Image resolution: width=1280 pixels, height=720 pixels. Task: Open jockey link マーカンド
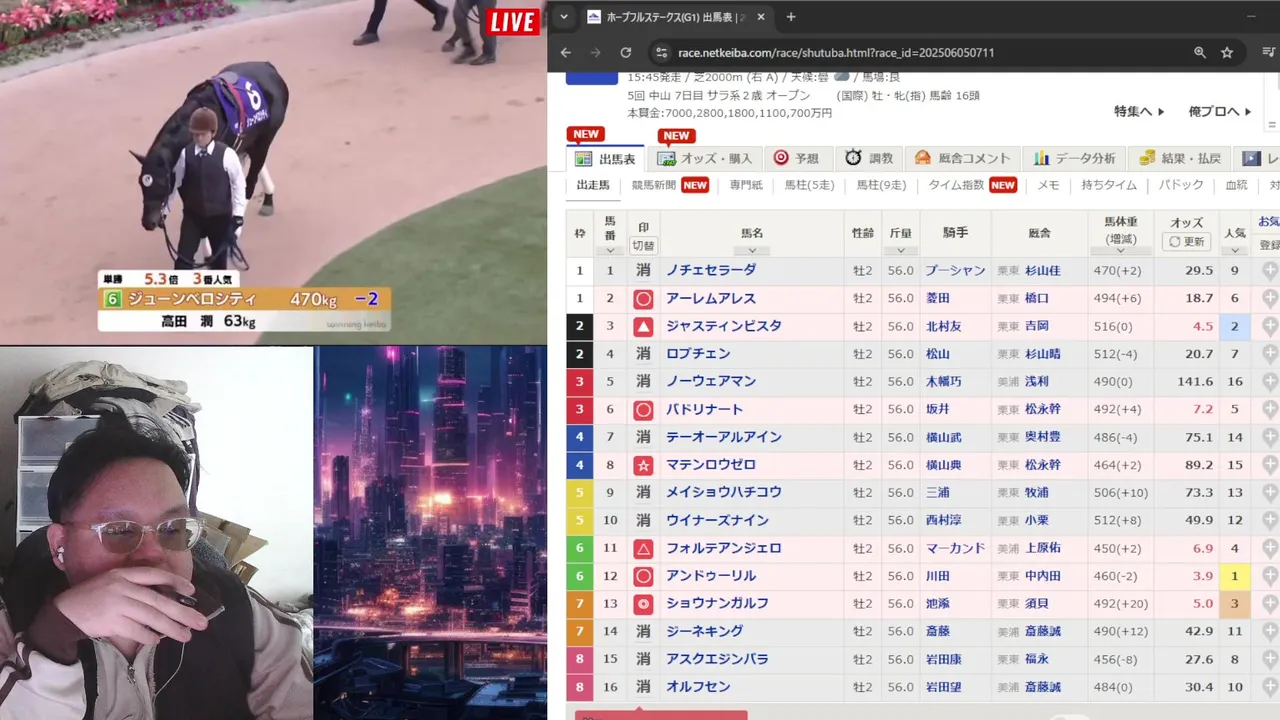955,548
